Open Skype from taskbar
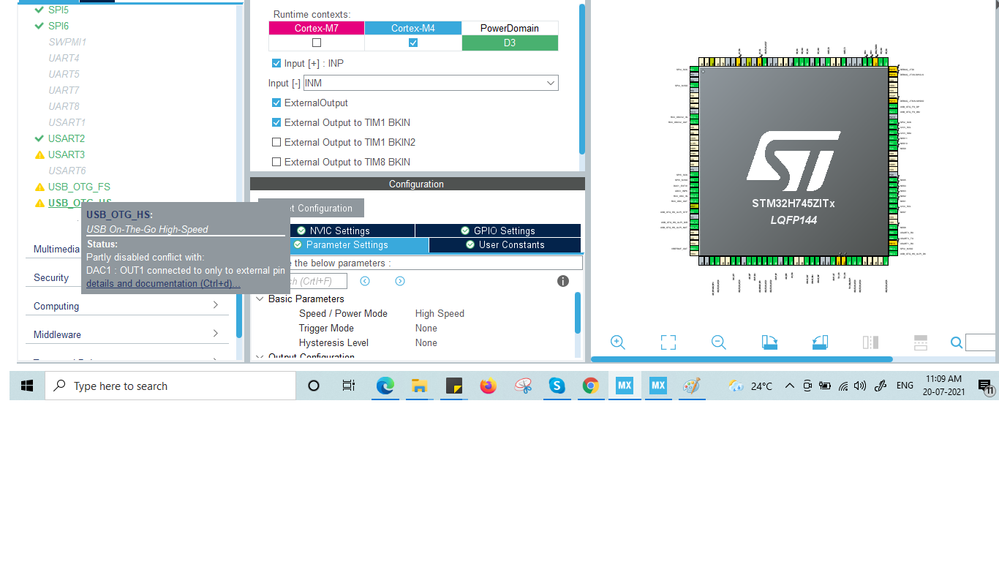 pos(557,385)
